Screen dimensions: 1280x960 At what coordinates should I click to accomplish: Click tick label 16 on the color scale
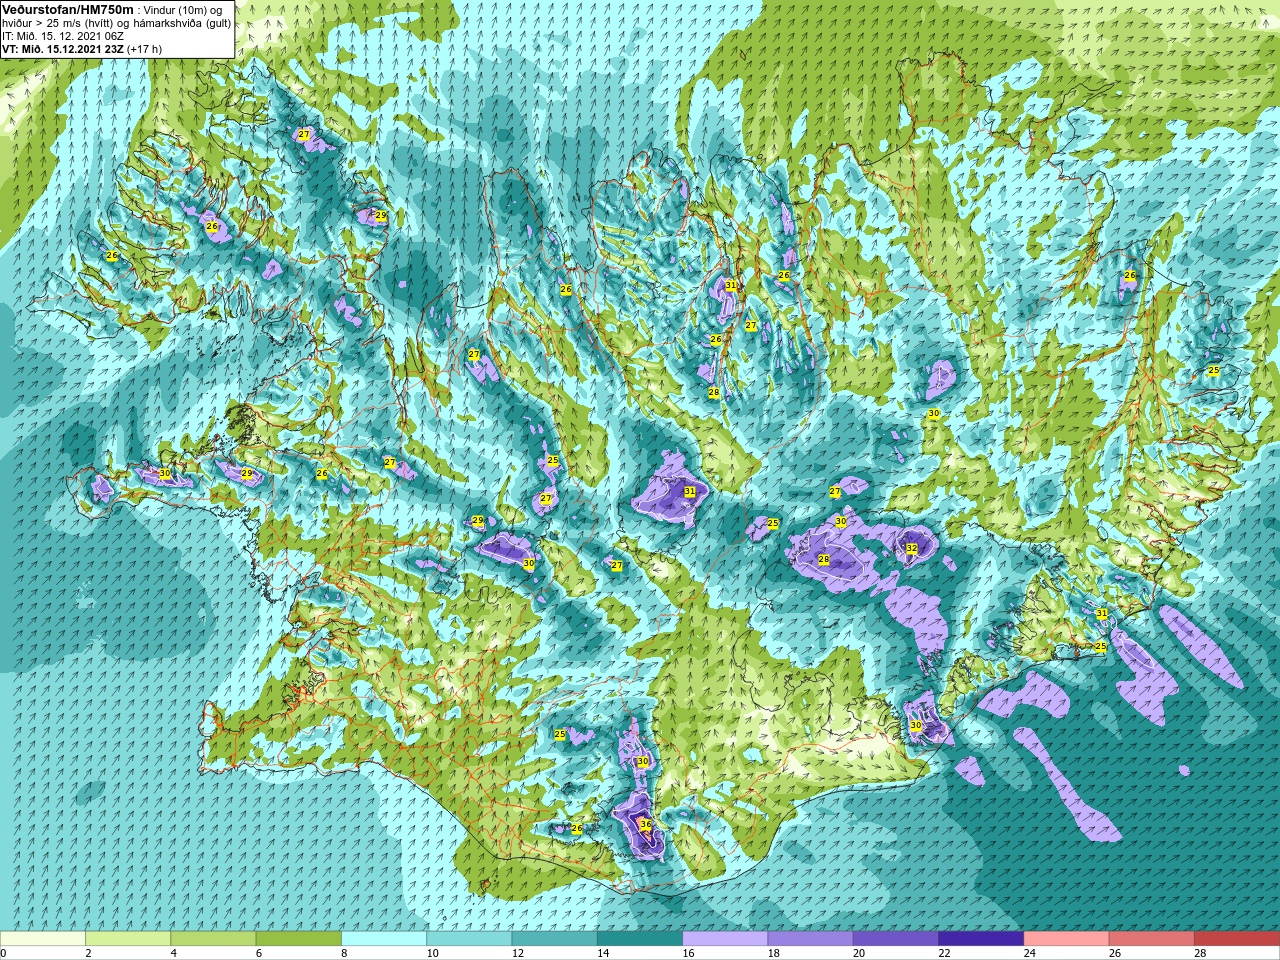click(689, 953)
